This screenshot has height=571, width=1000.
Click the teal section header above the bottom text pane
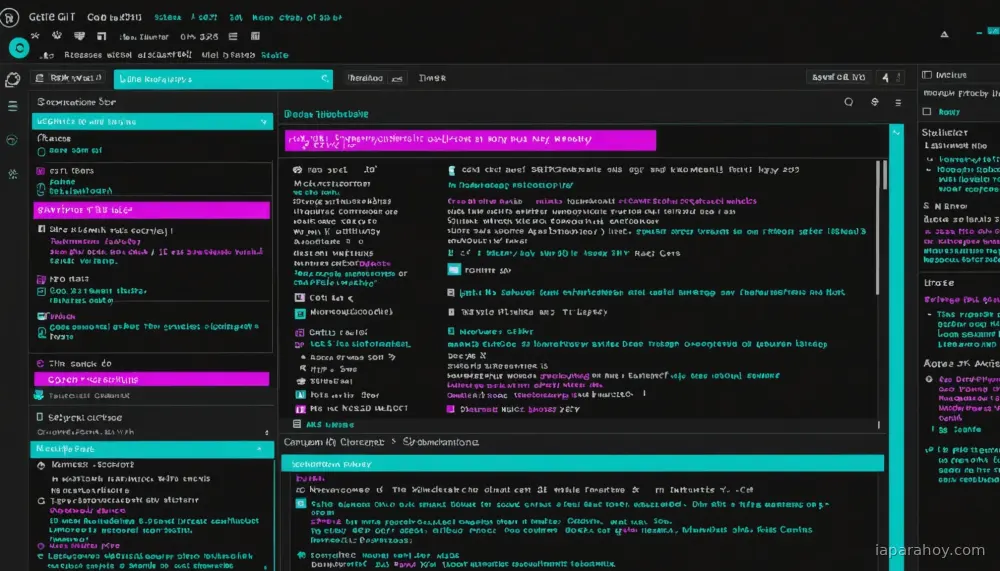pyautogui.click(x=582, y=464)
